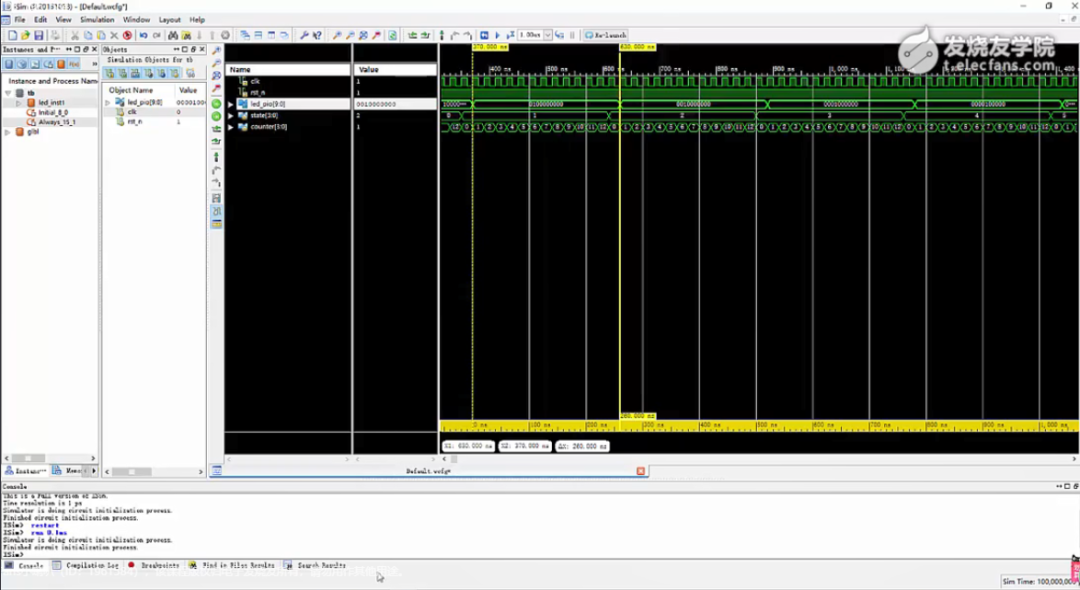
Task: Toggle first instance filter button in Instances panel
Action: [9, 64]
